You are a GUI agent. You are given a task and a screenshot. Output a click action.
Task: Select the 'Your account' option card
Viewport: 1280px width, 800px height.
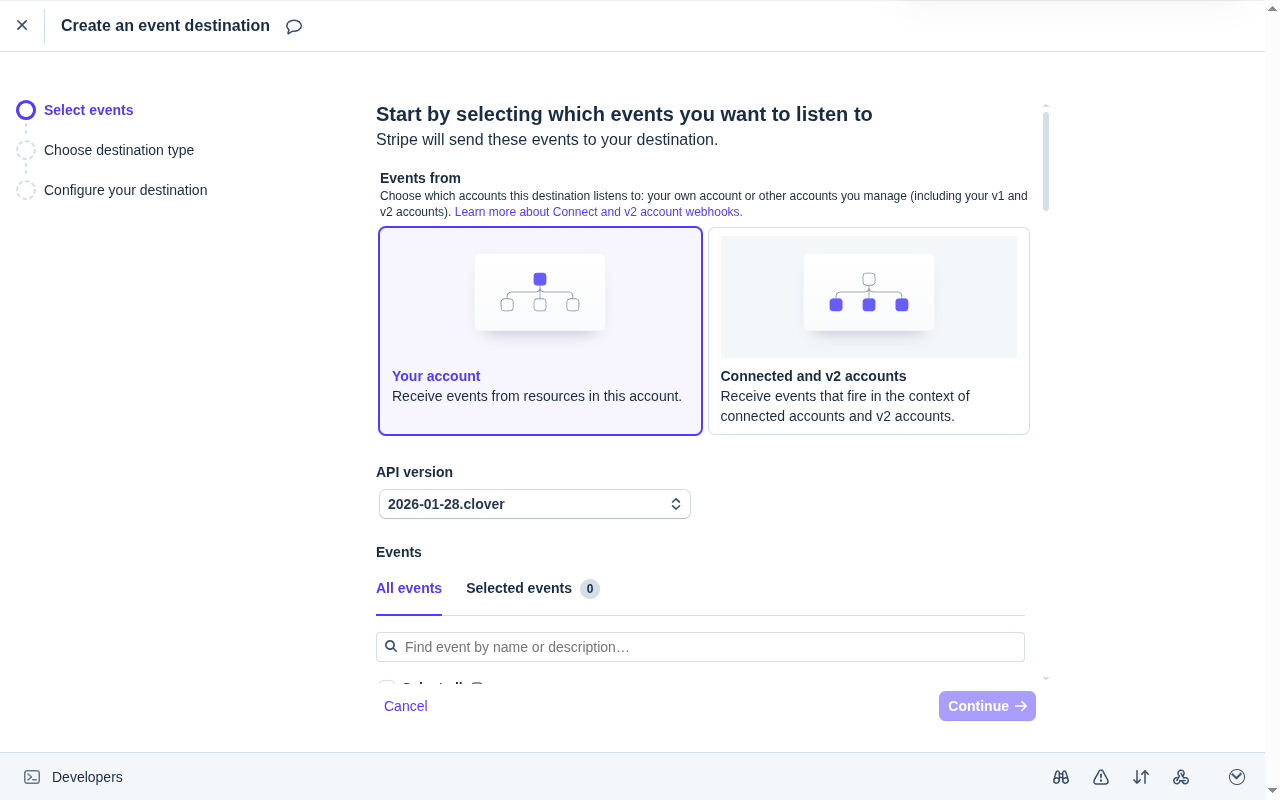(540, 331)
